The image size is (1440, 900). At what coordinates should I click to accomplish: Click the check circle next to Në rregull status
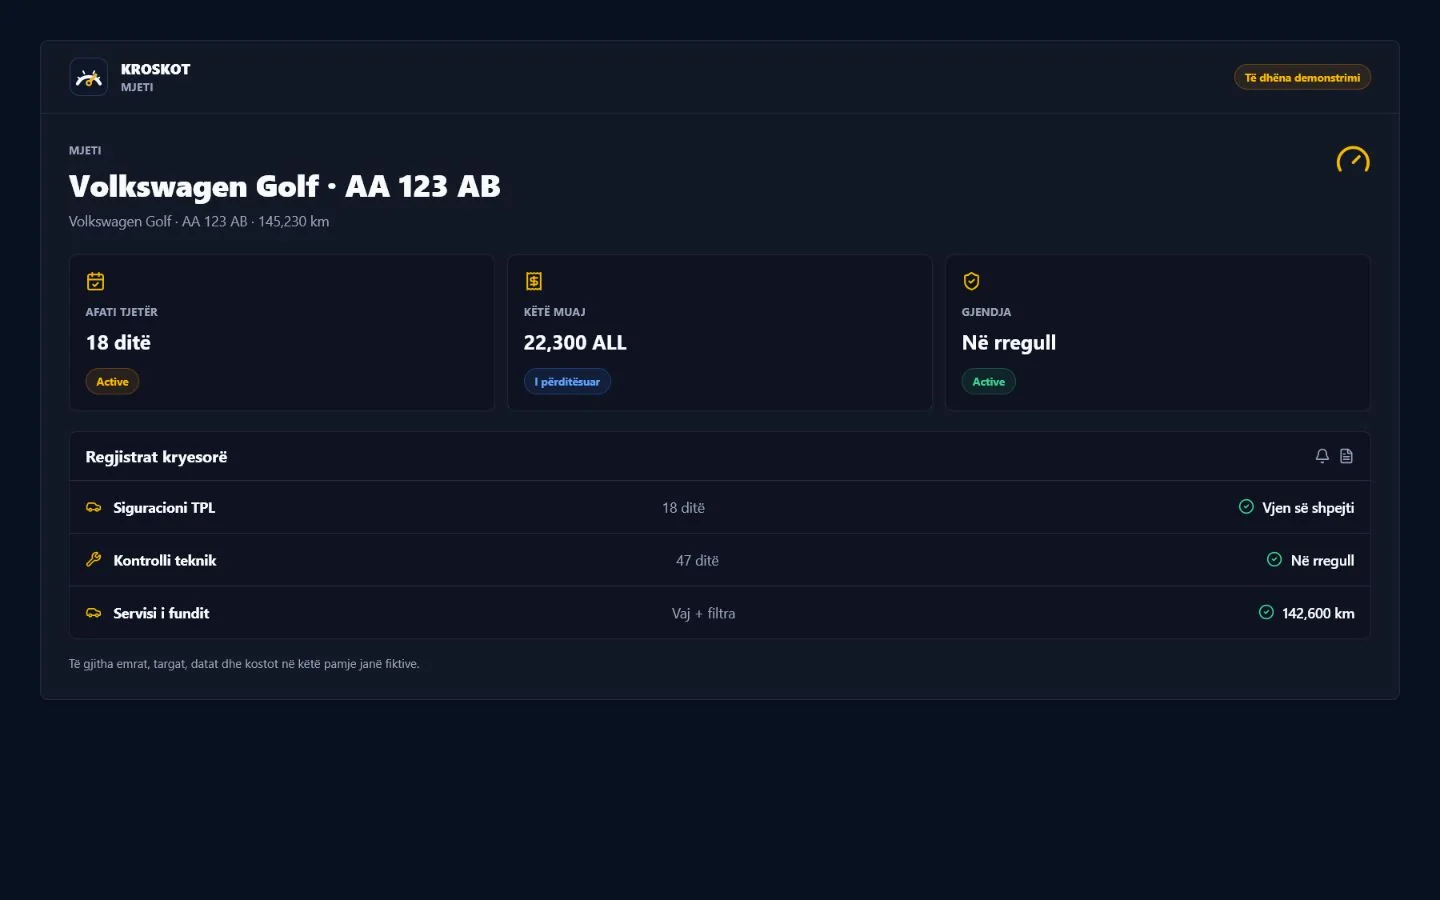(1274, 560)
